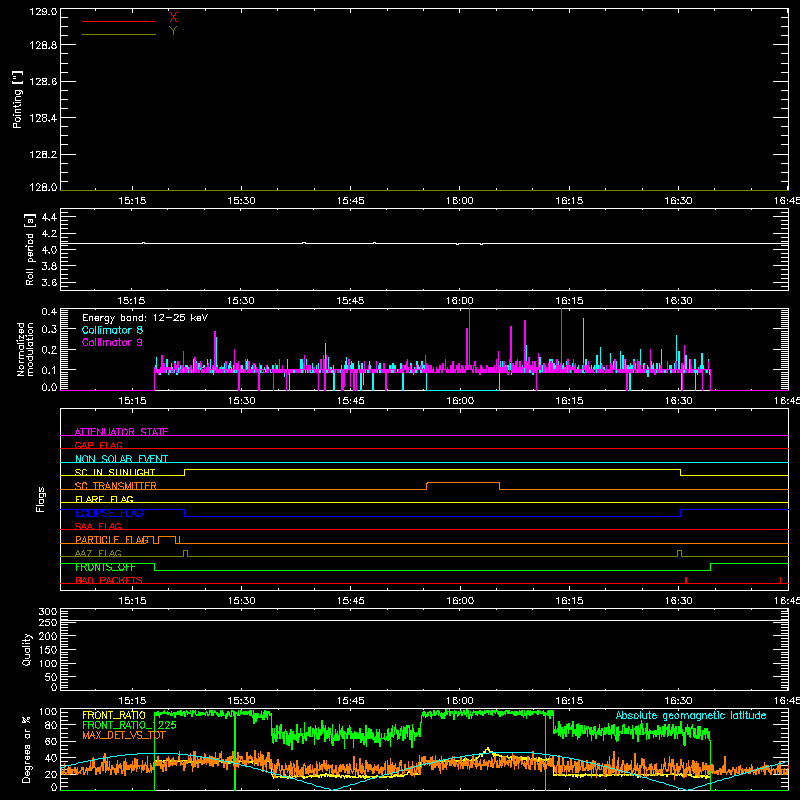Image resolution: width=800 pixels, height=800 pixels.
Task: Click the Flags axis title
Action: pyautogui.click(x=41, y=499)
